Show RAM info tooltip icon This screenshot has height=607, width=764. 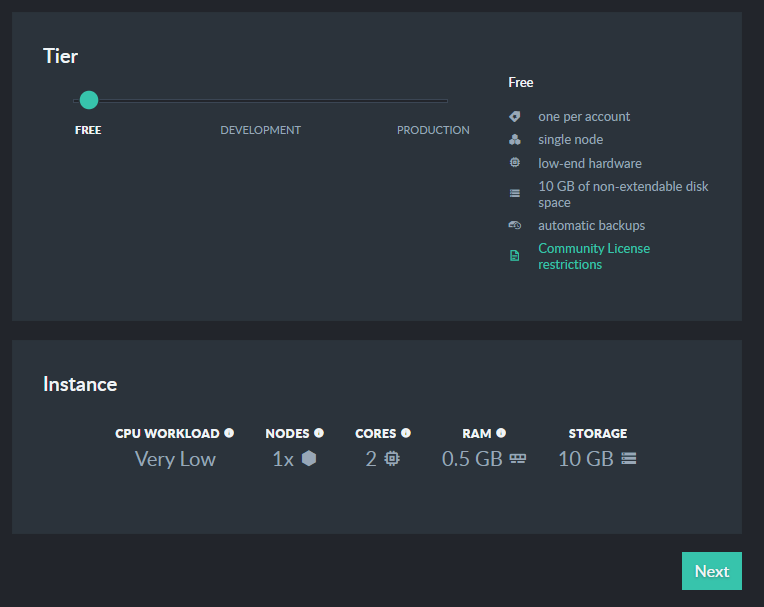click(501, 433)
